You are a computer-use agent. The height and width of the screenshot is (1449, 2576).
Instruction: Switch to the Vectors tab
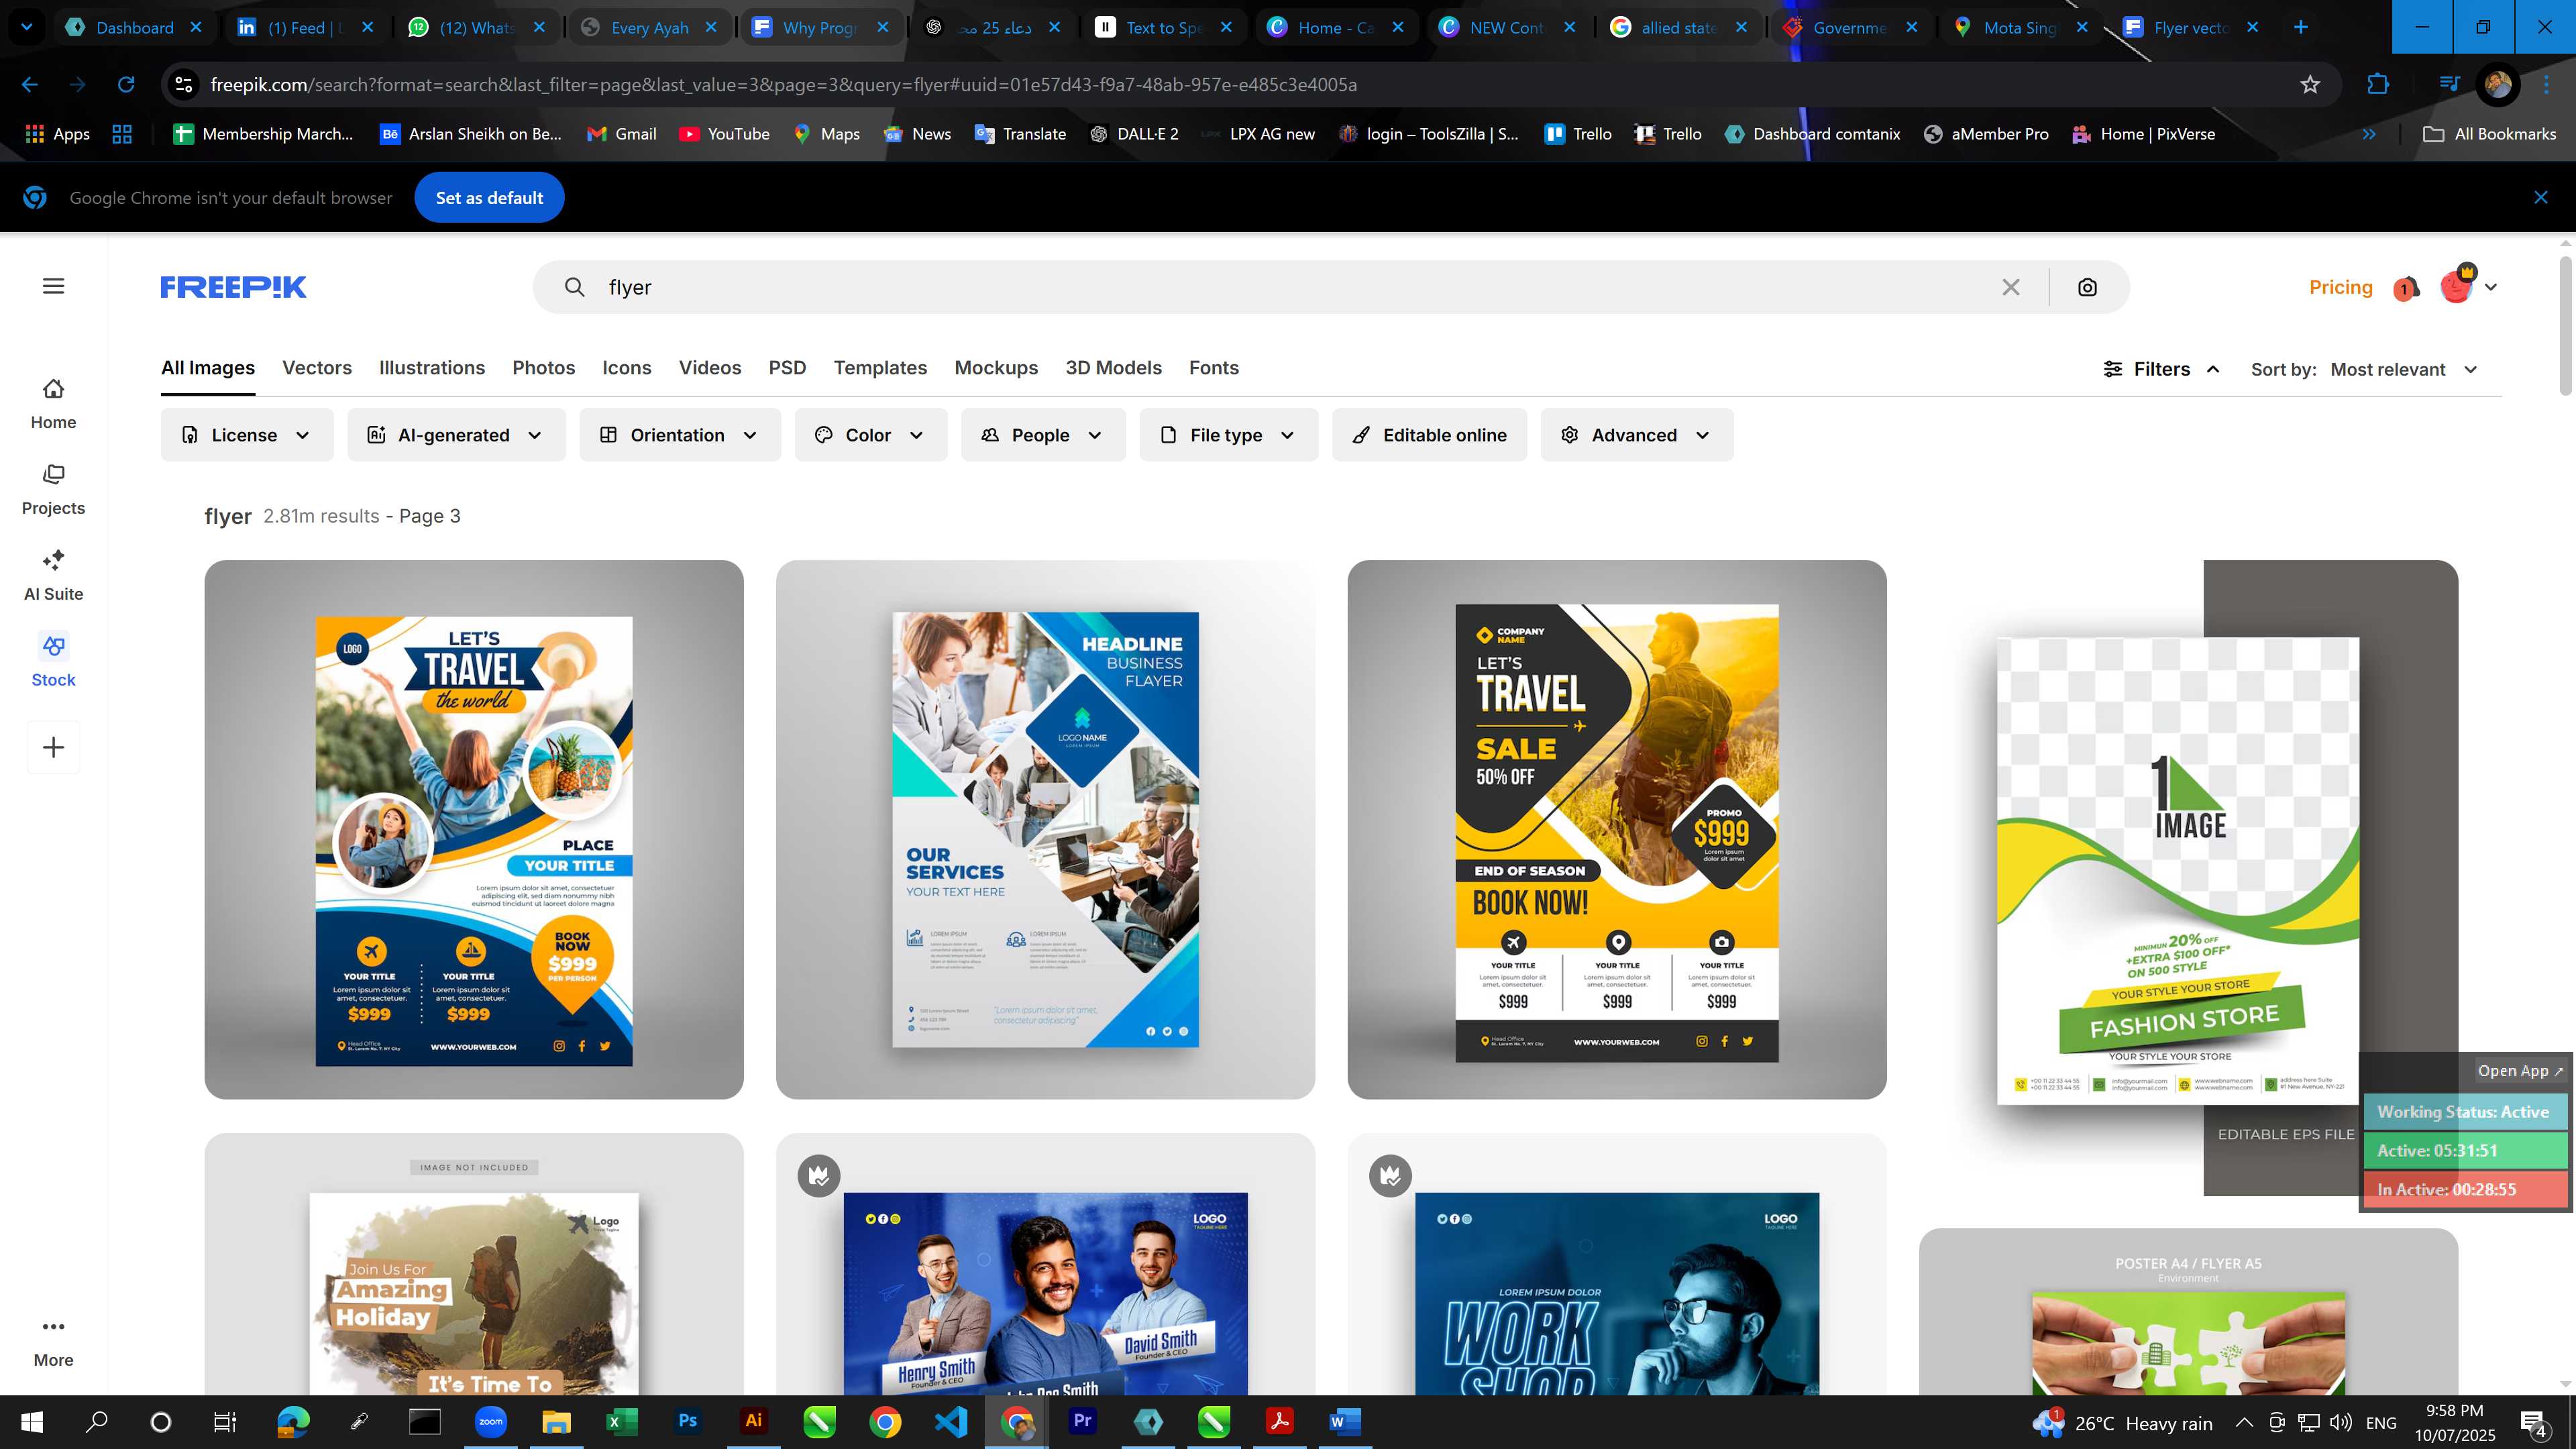click(x=317, y=368)
